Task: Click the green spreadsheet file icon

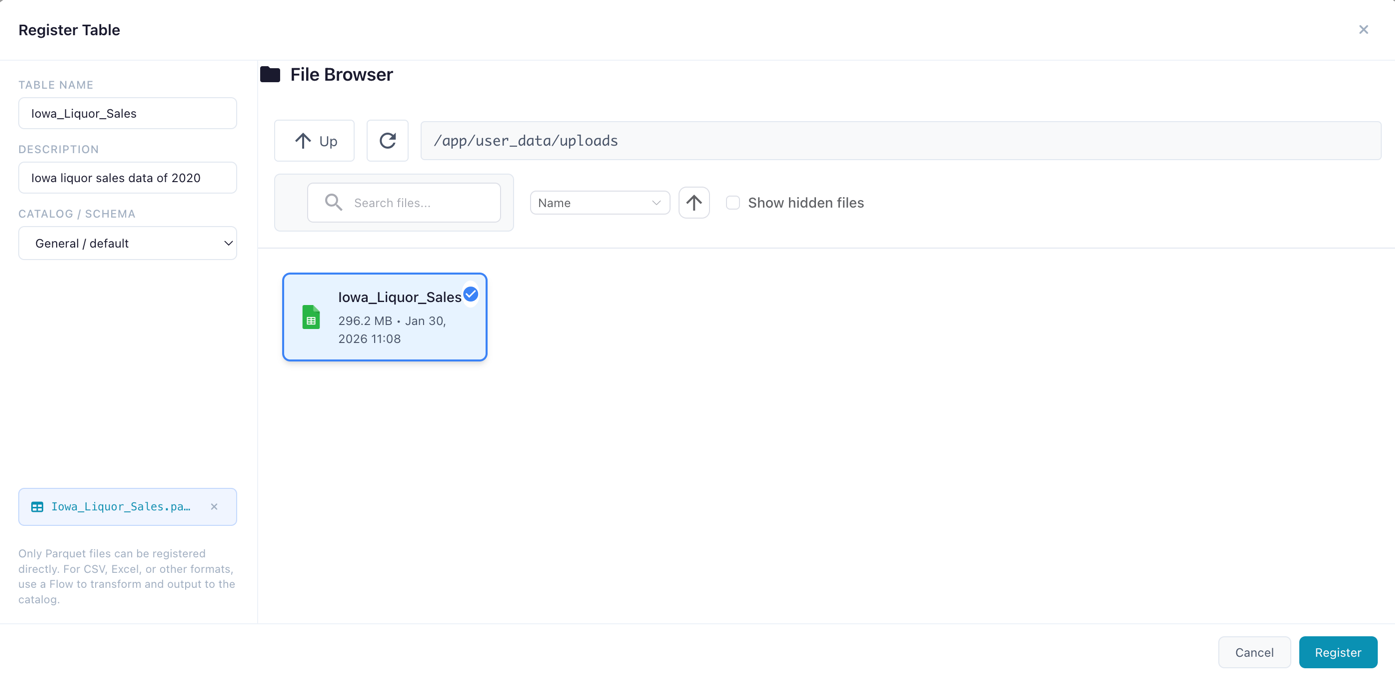Action: click(x=311, y=317)
